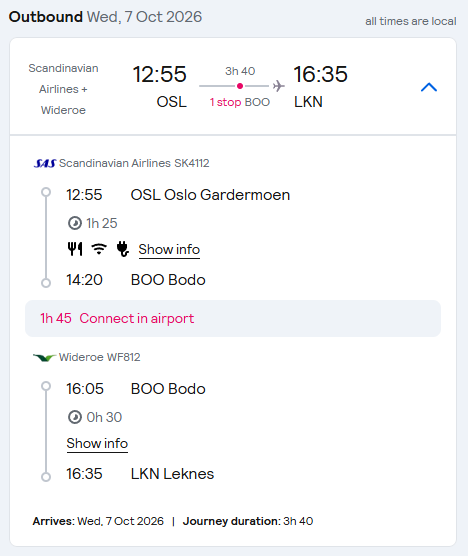Click the Wideroe airline logo

click(44, 357)
